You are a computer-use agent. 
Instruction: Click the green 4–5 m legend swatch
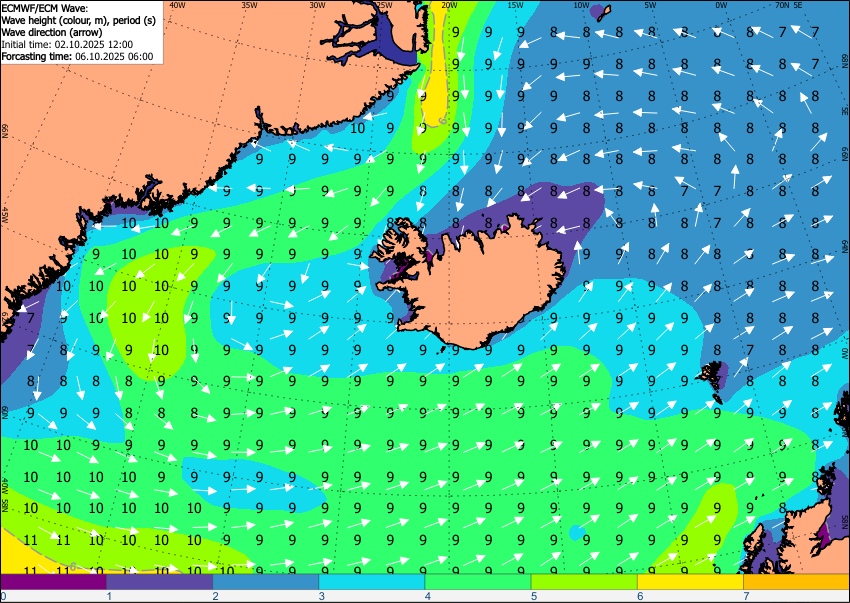pos(478,582)
